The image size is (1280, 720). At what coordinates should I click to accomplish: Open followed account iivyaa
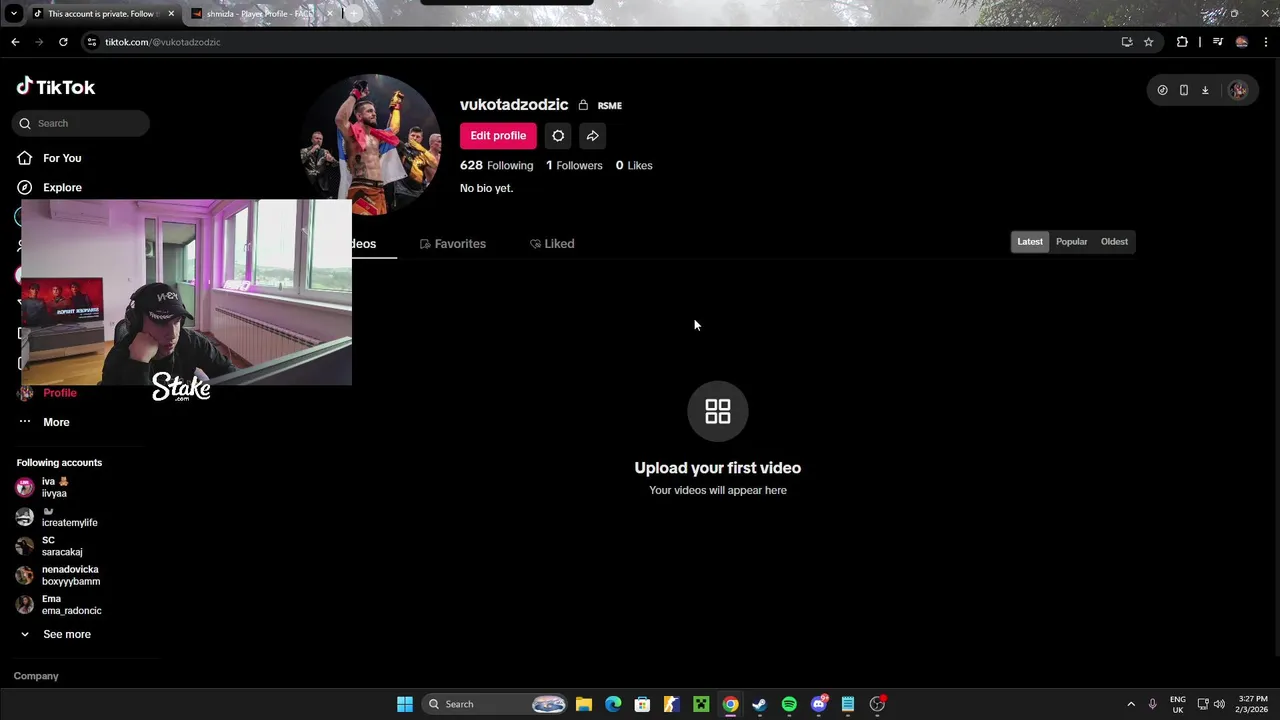pyautogui.click(x=56, y=487)
